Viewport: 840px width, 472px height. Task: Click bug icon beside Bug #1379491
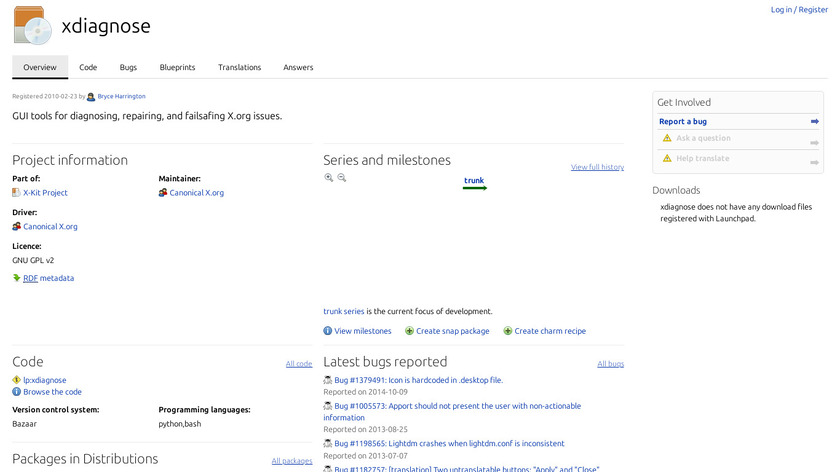click(x=328, y=380)
